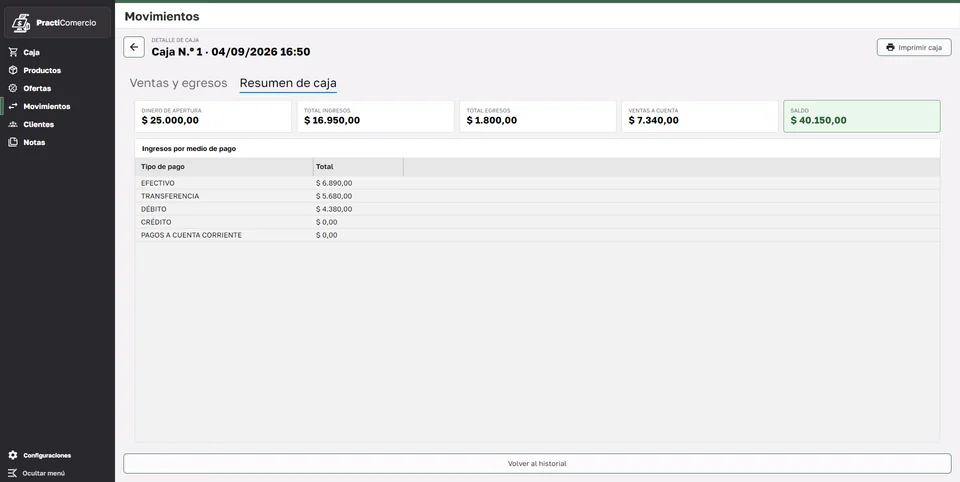Switch to the Ventas y egresos tab
The width and height of the screenshot is (960, 482).
coord(178,83)
